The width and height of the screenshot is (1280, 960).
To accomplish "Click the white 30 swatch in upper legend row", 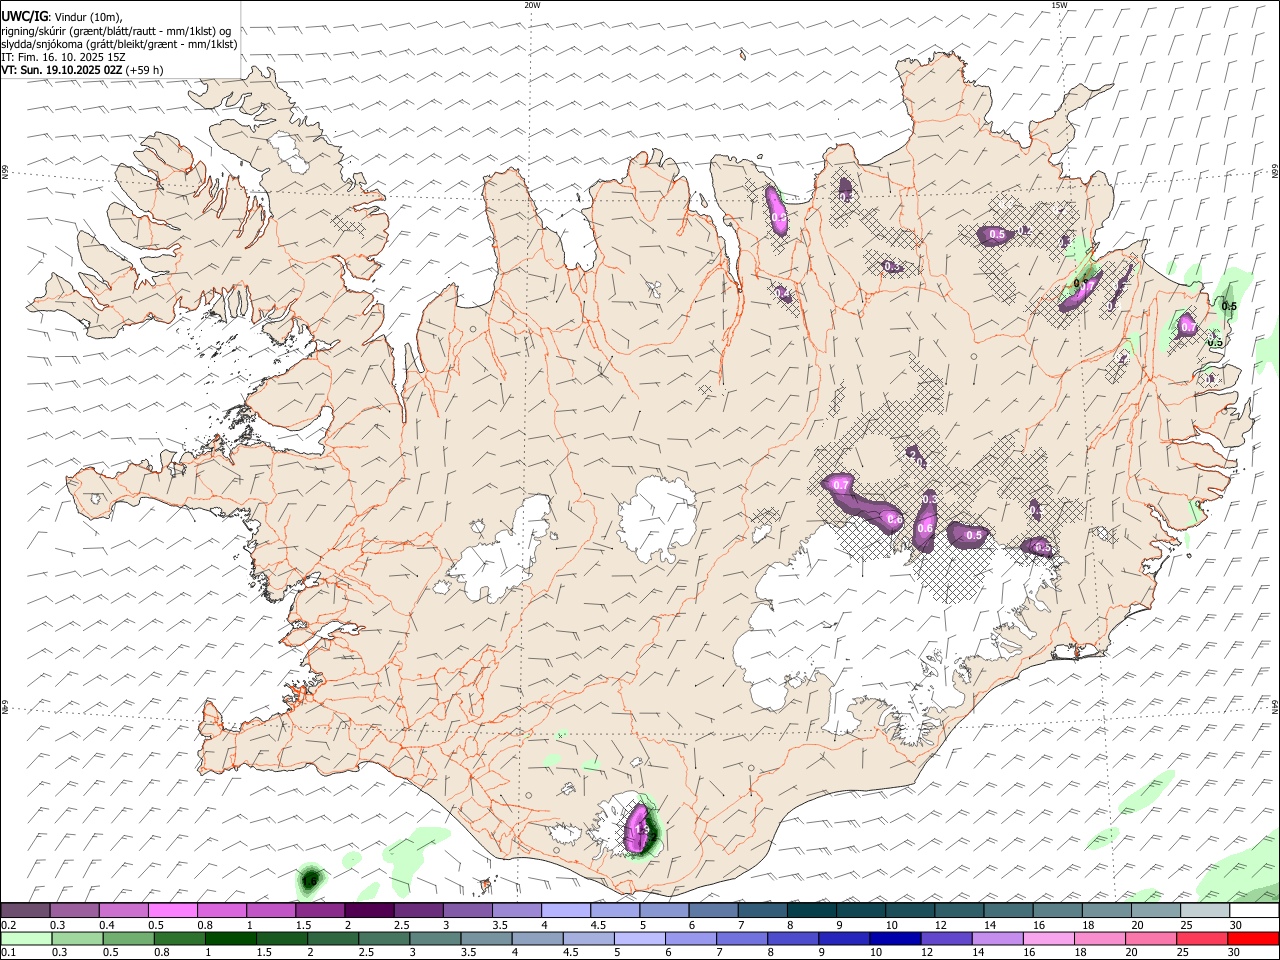I will pyautogui.click(x=1254, y=910).
